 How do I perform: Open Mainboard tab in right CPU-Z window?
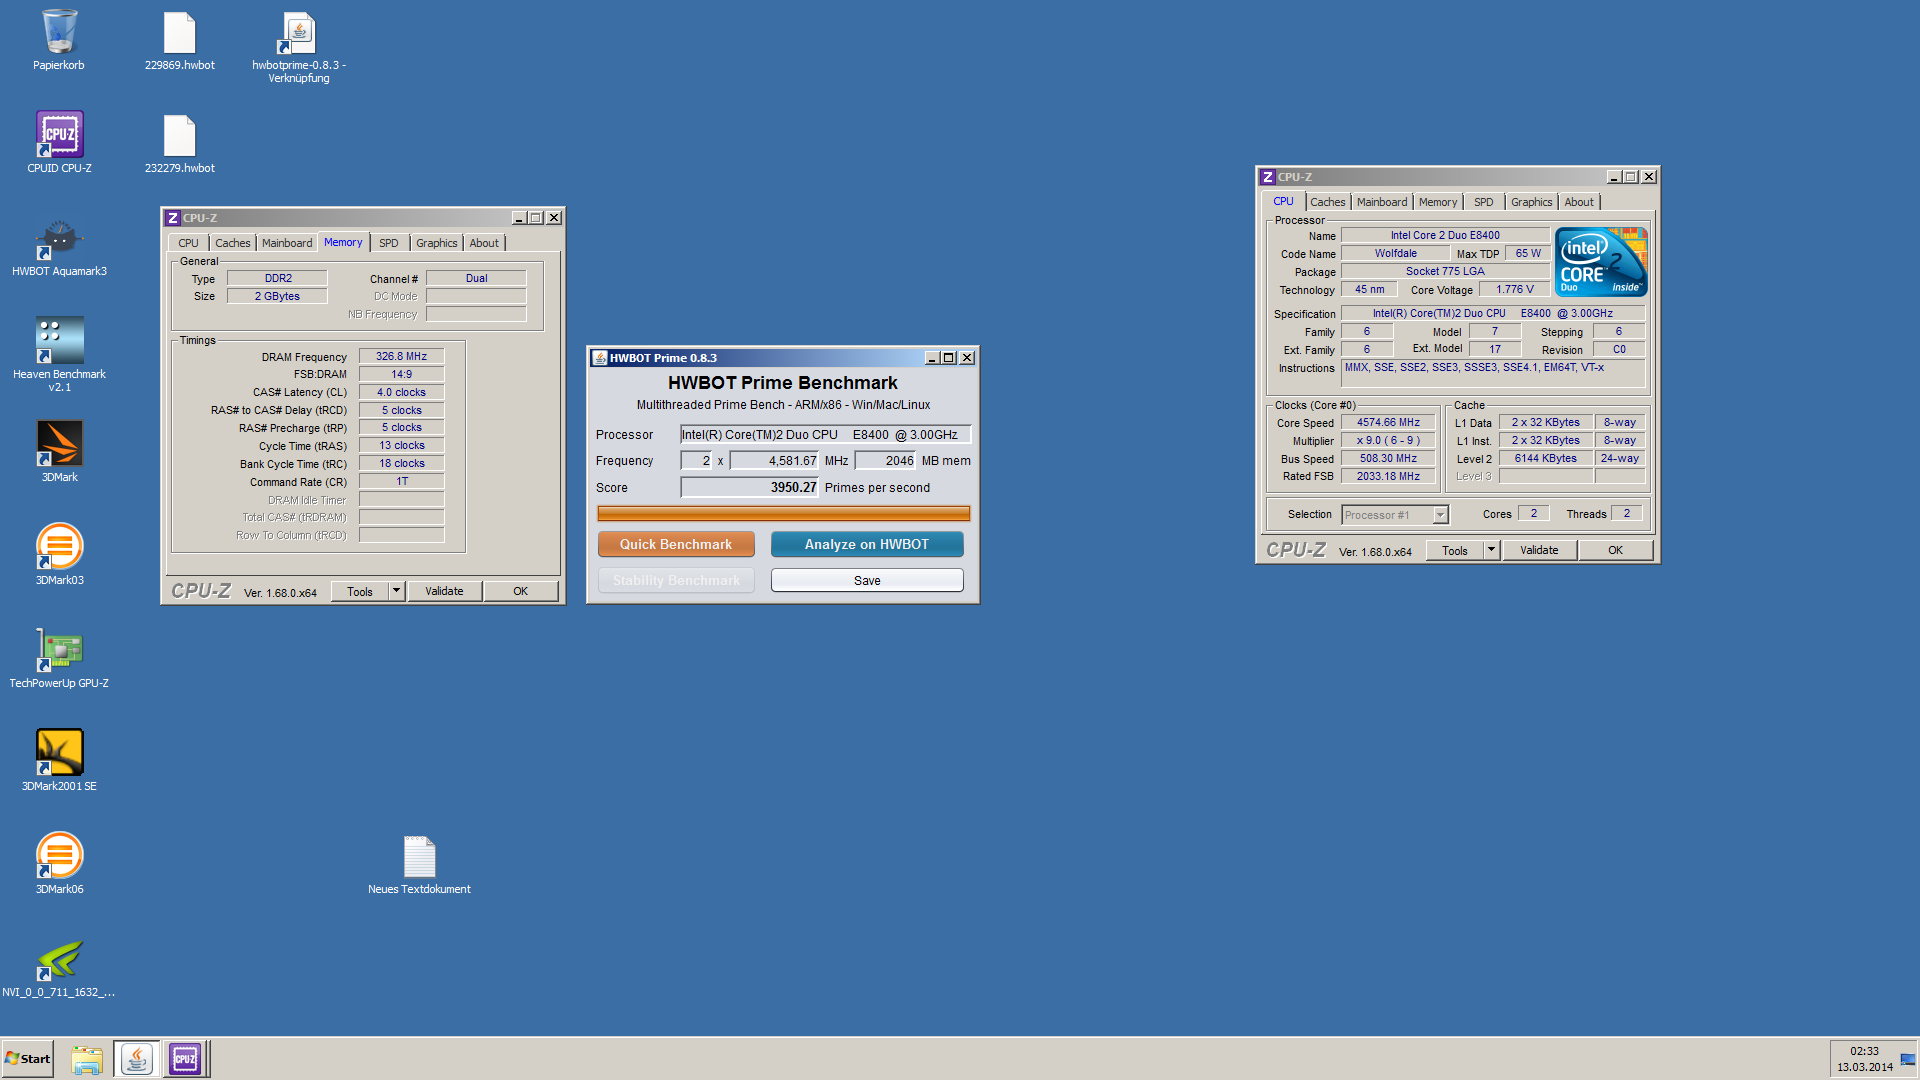[1382, 202]
